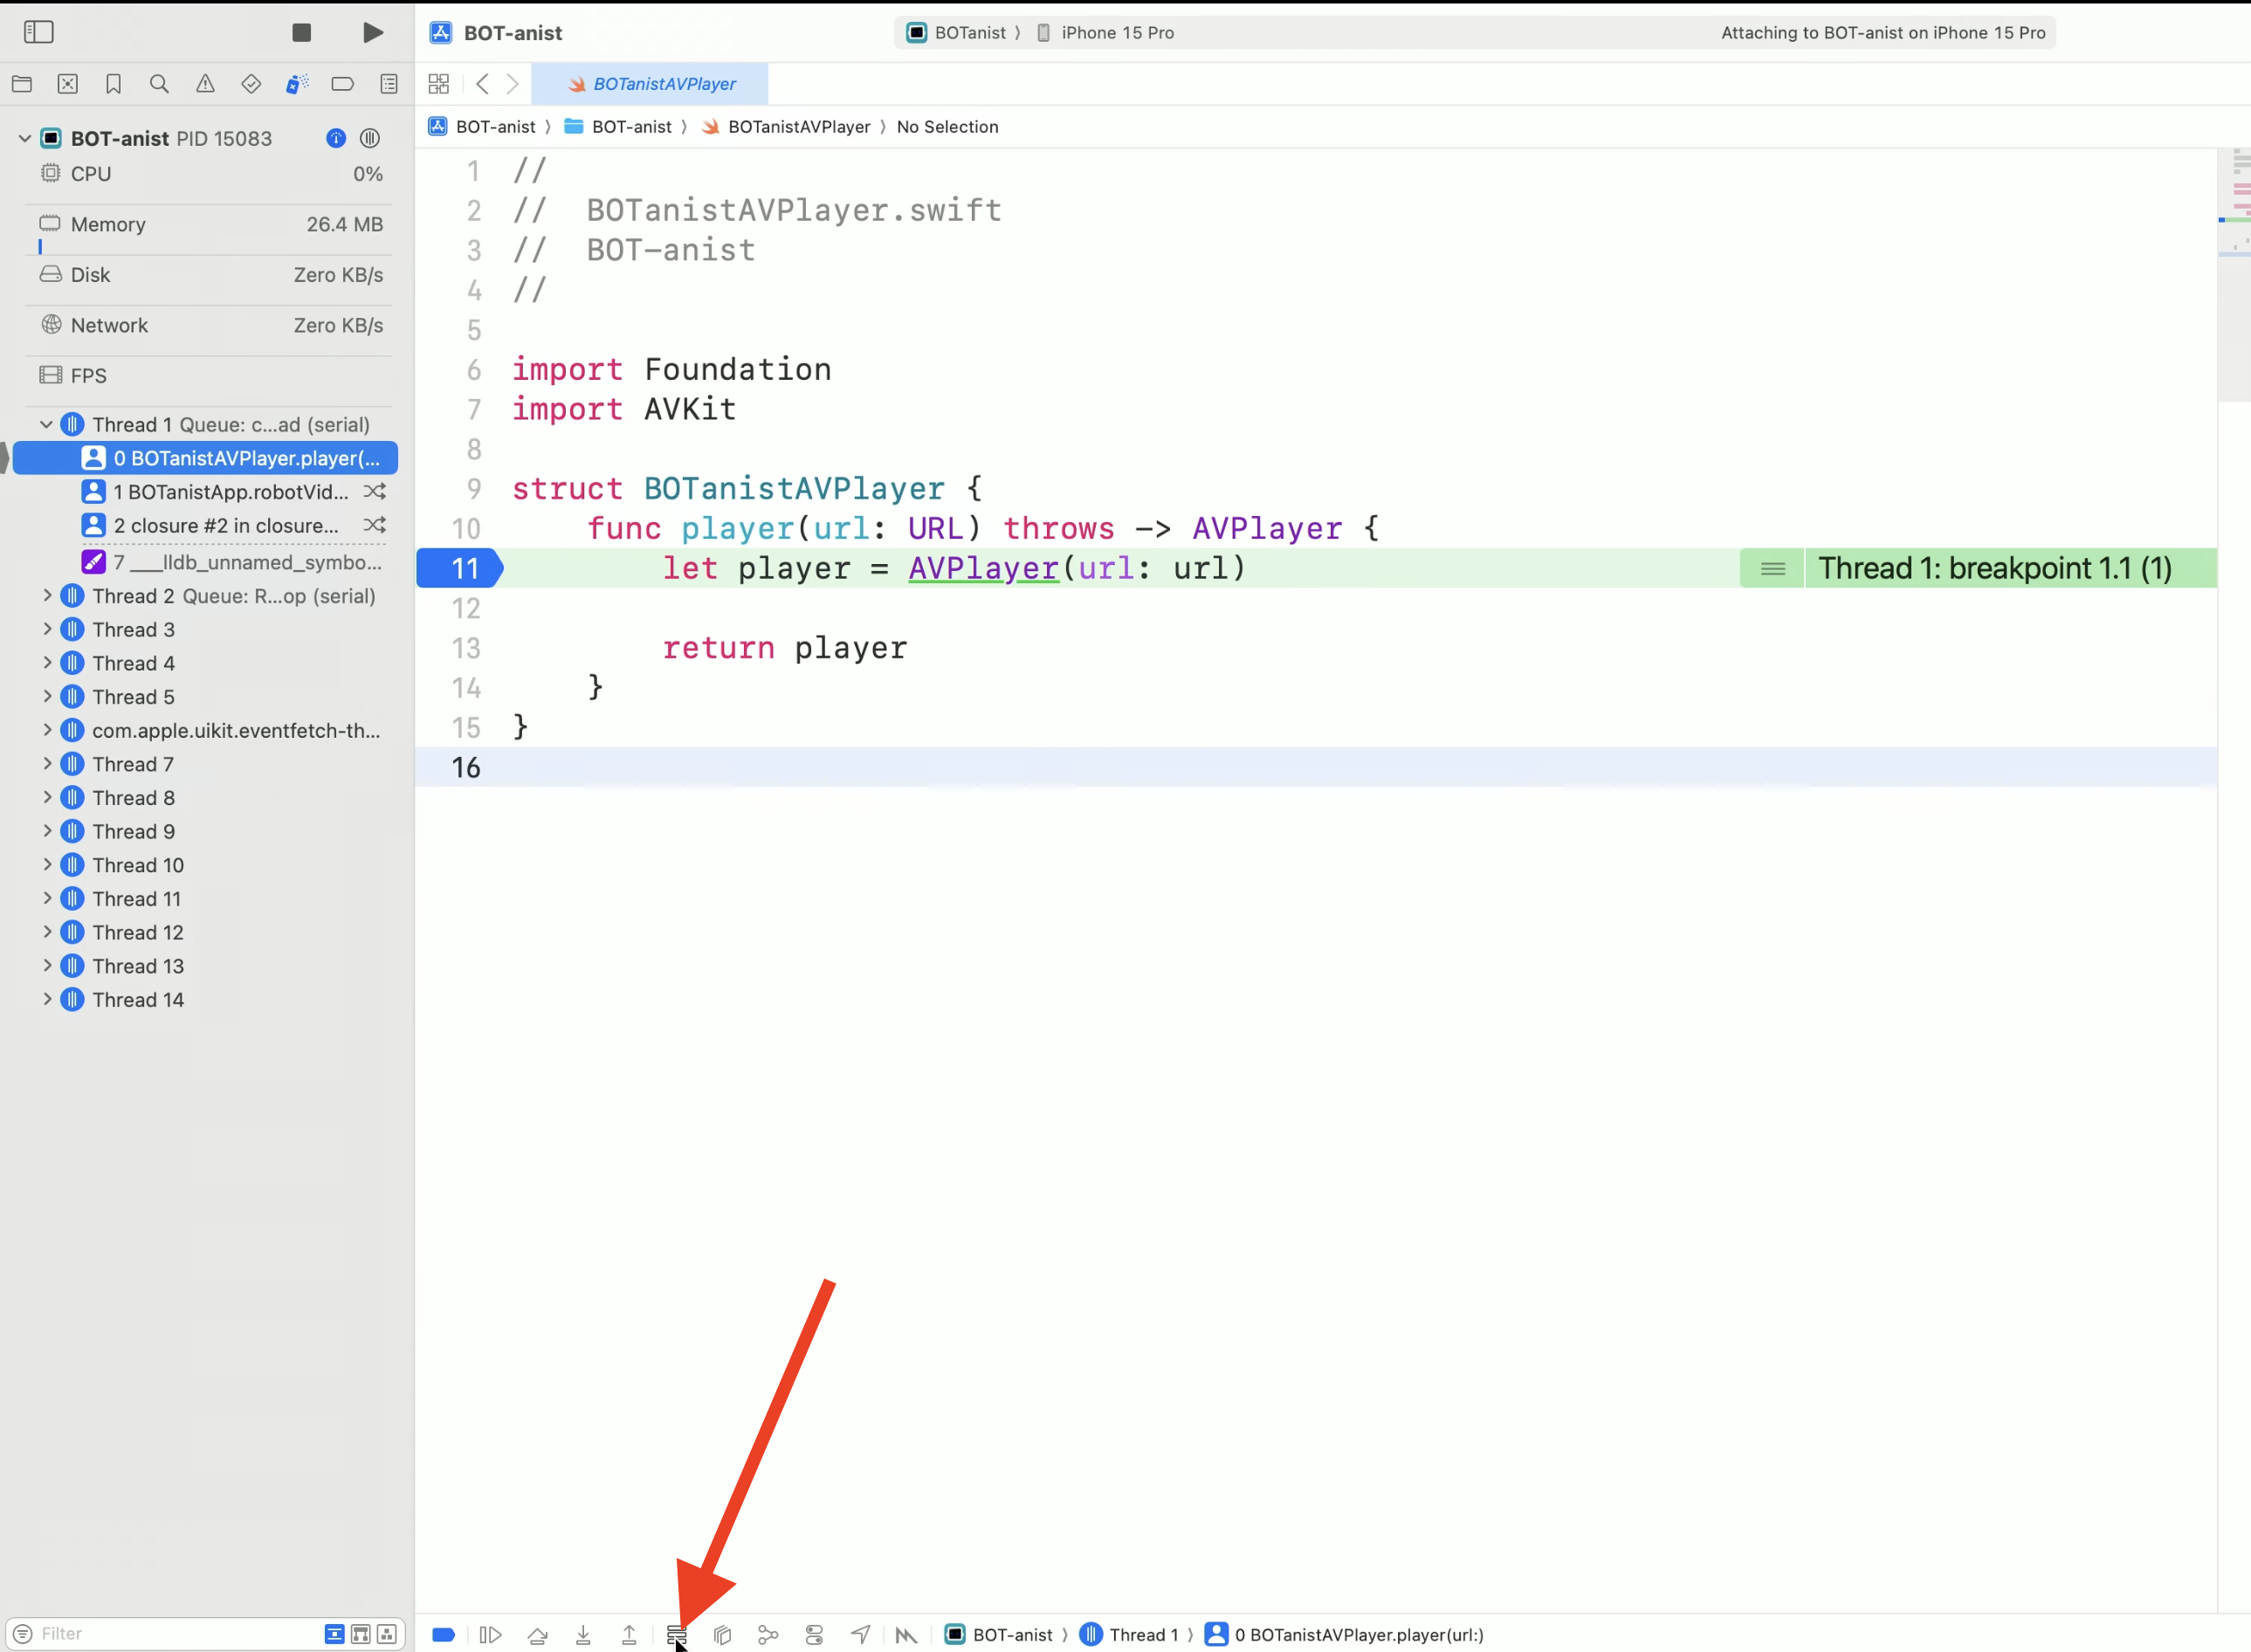Click the Step Over debug button

click(x=537, y=1635)
